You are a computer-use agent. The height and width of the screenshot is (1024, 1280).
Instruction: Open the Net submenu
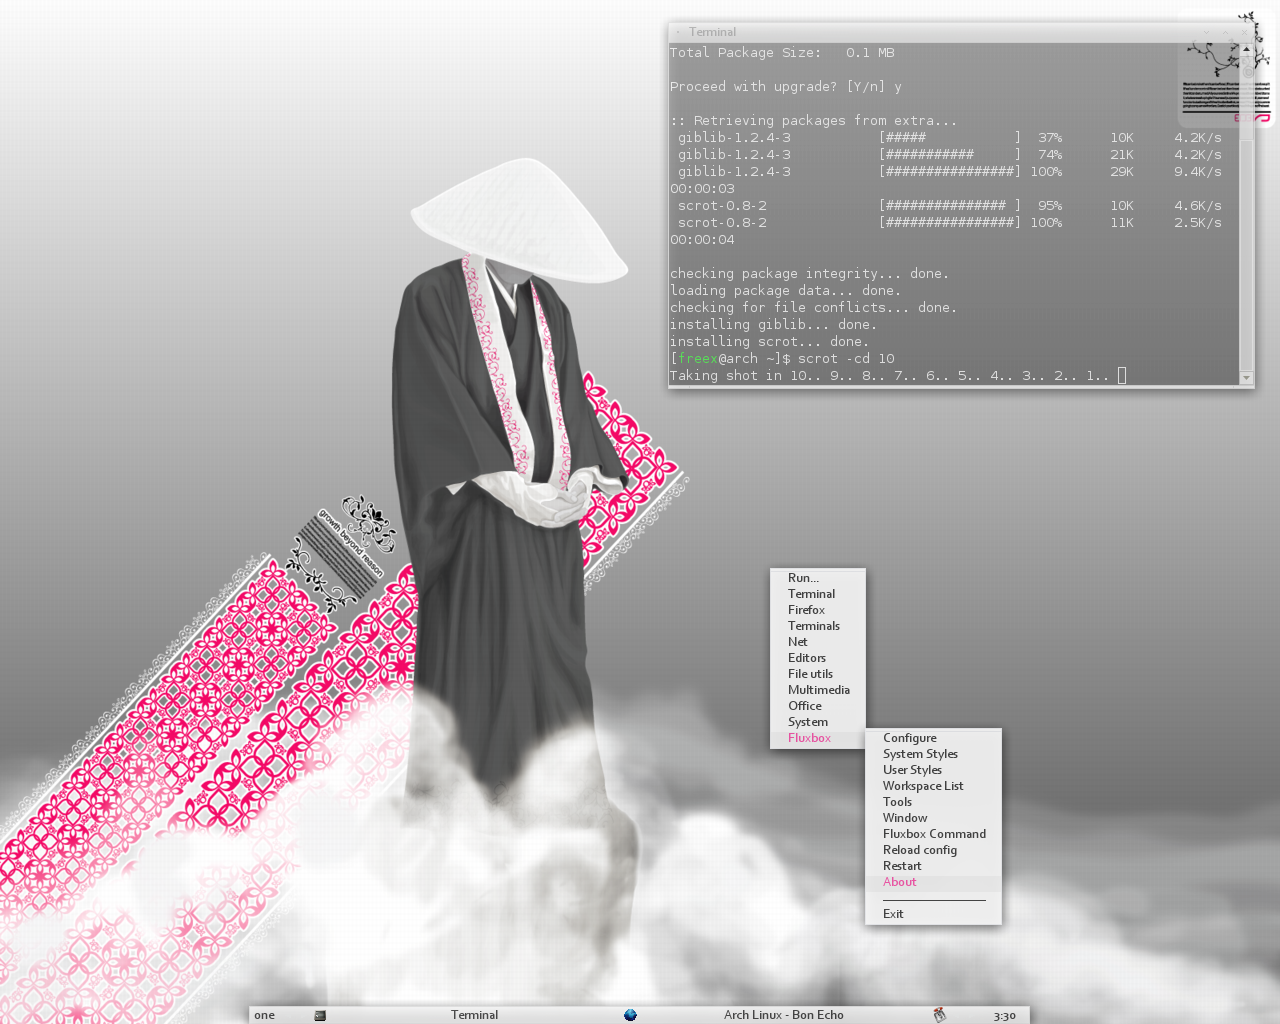tap(817, 642)
